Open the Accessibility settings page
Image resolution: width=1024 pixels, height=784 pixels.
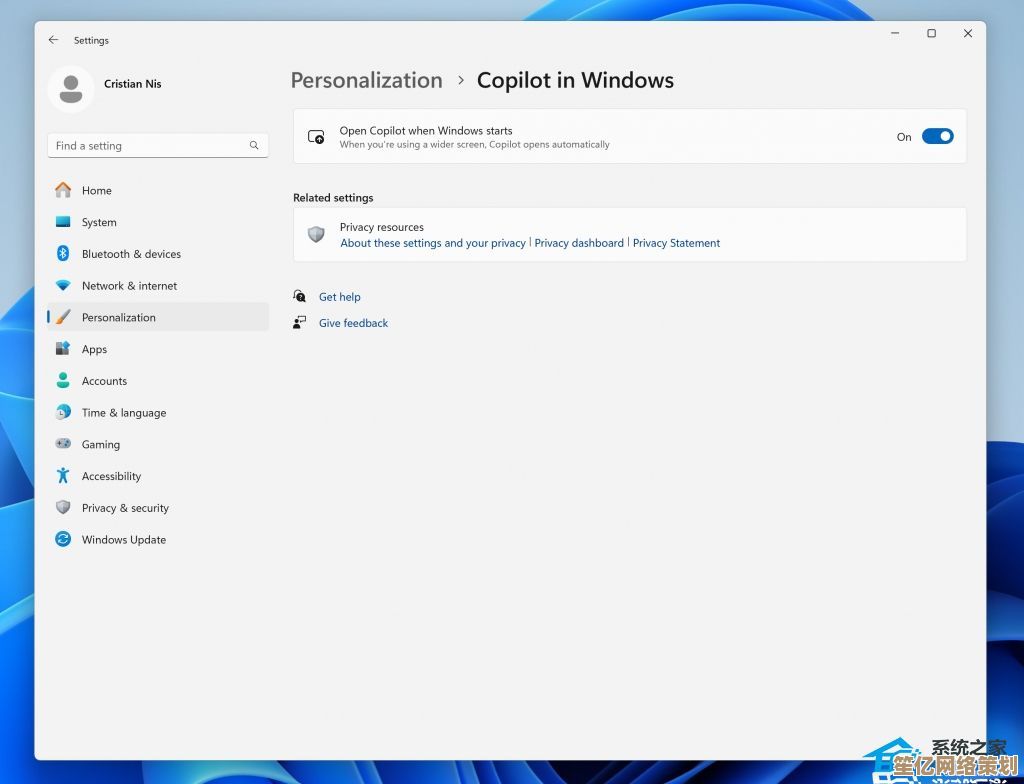pos(158,476)
